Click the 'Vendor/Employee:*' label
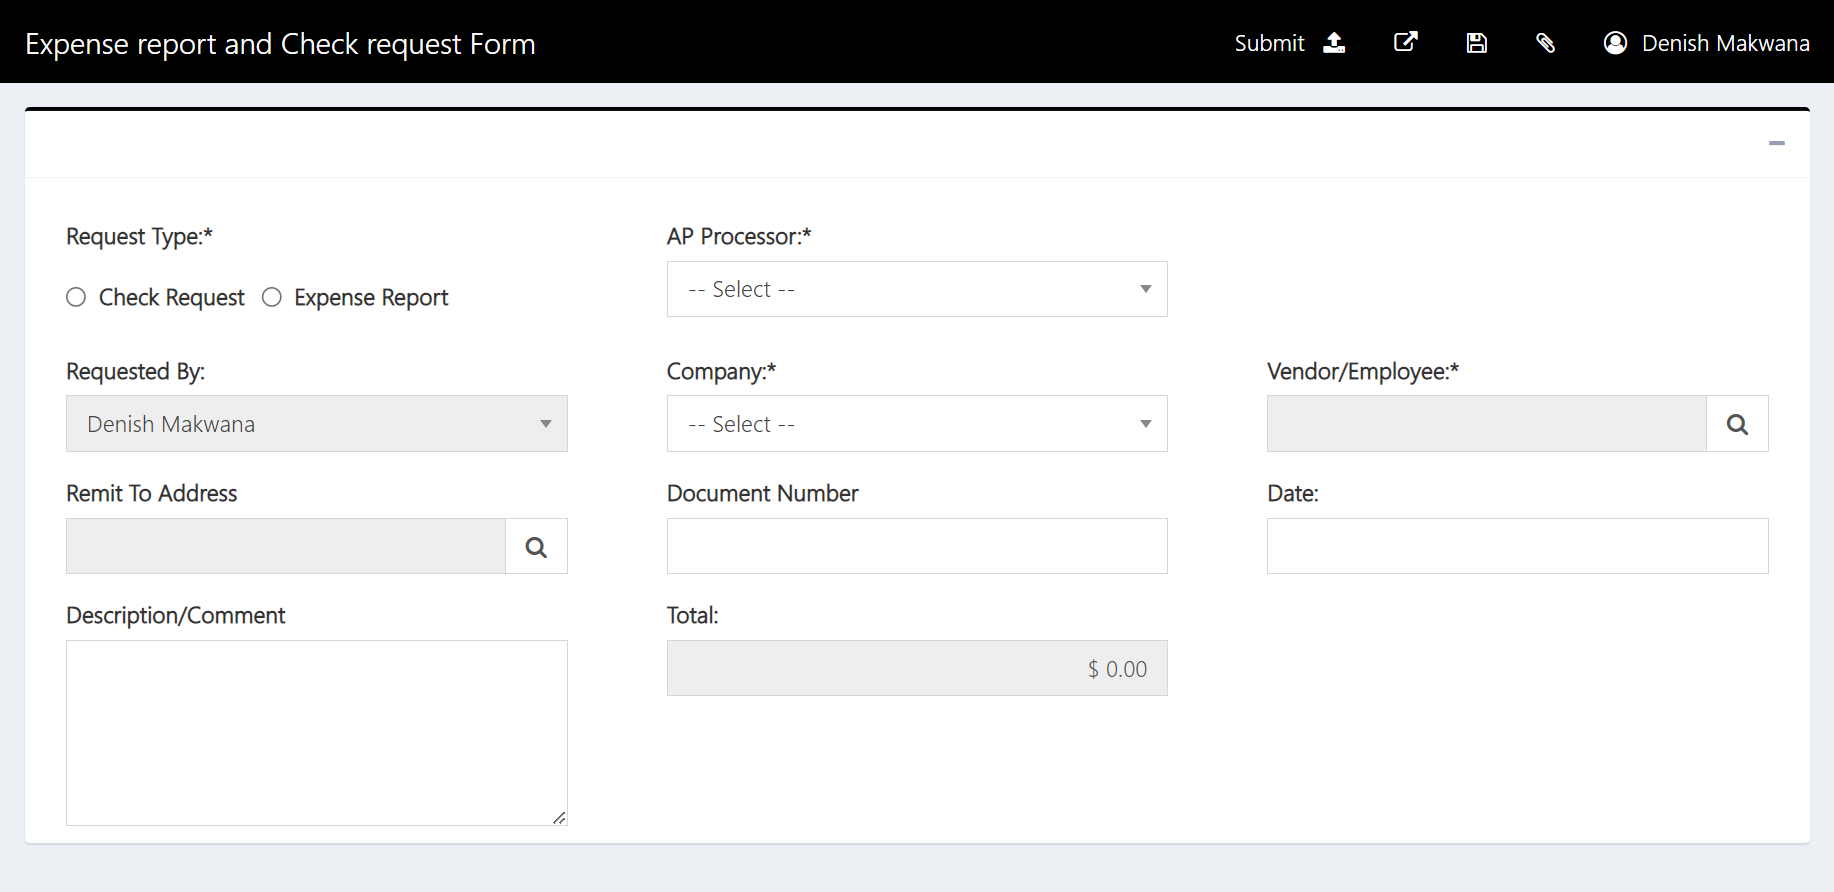The width and height of the screenshot is (1834, 892). pyautogui.click(x=1363, y=372)
